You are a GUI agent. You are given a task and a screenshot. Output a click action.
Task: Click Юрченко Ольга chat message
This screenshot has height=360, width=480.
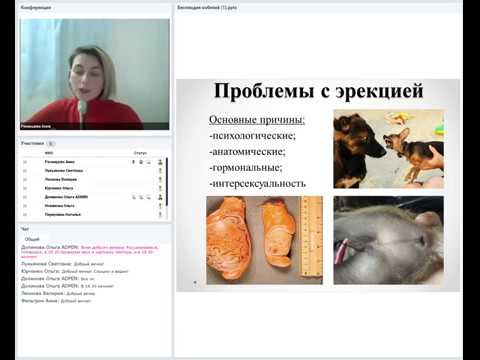pos(74,271)
